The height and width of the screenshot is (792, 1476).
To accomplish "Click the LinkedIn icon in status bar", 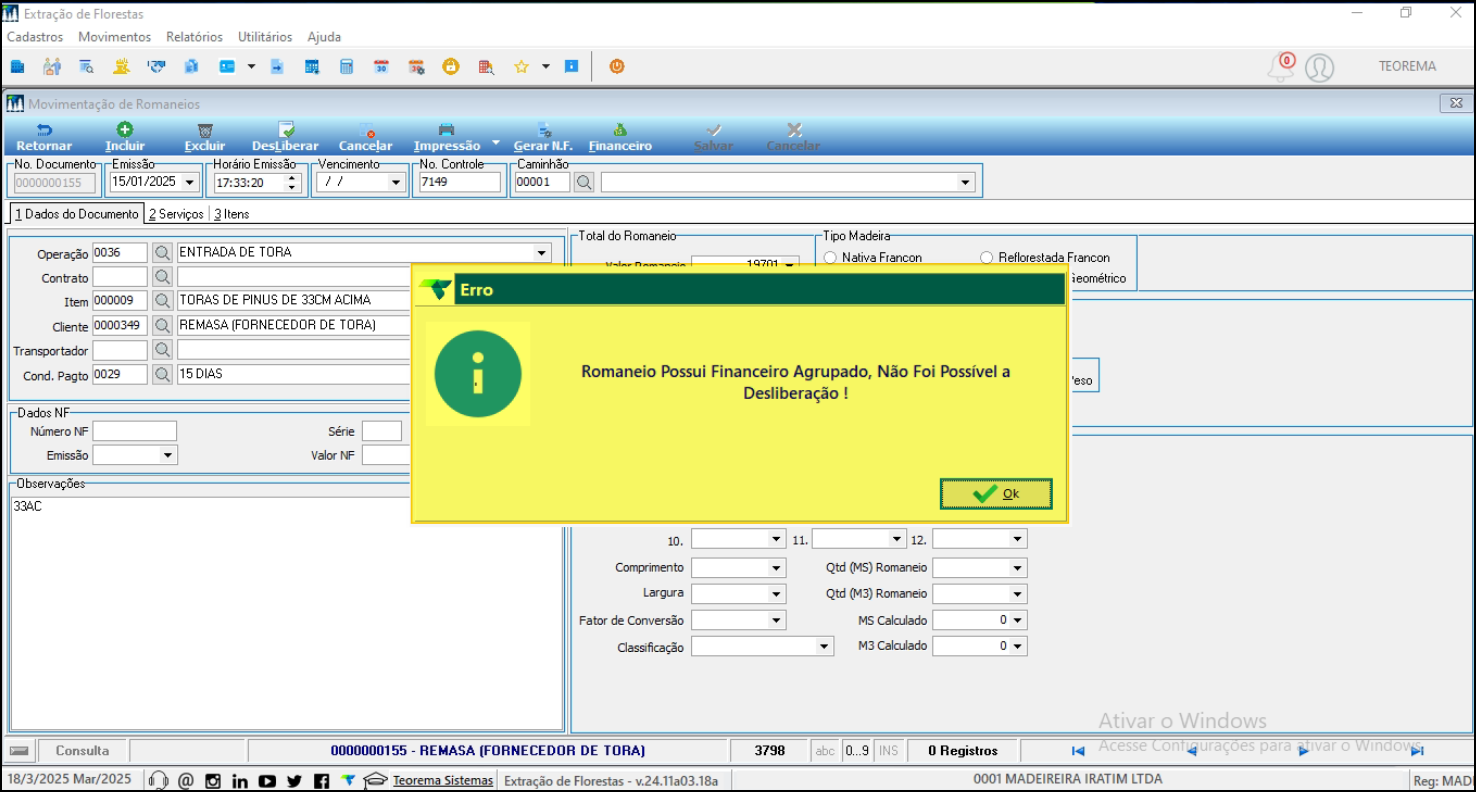I will [240, 781].
